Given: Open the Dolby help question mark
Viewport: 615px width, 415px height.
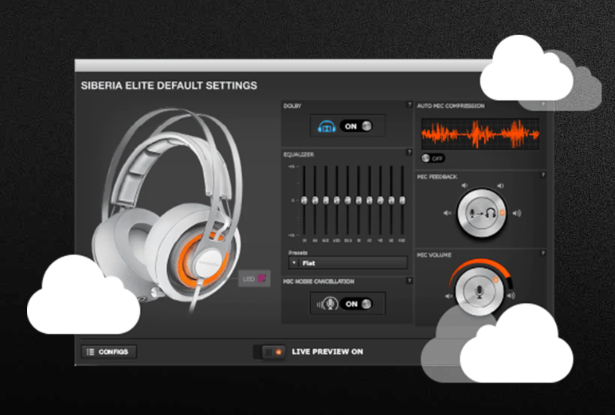Looking at the screenshot, I should [409, 104].
